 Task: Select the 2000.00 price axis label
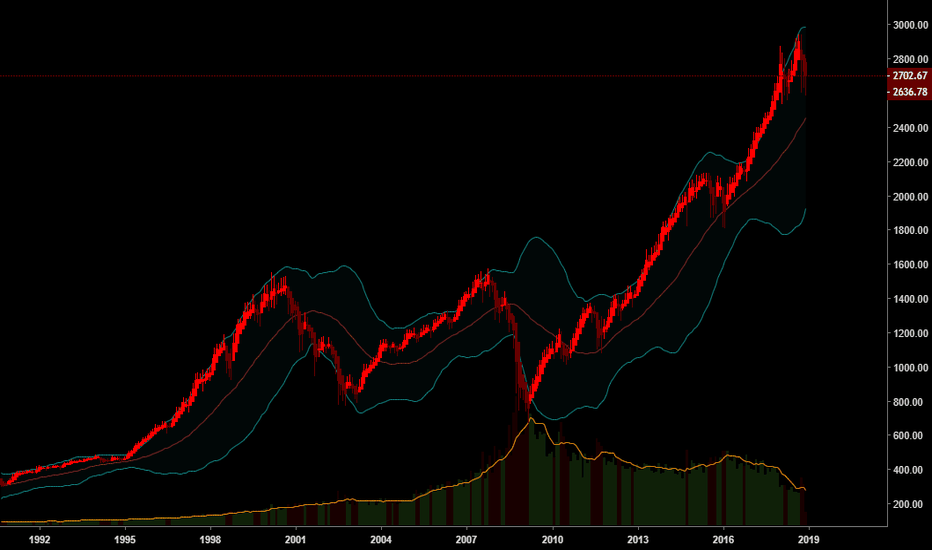(910, 197)
